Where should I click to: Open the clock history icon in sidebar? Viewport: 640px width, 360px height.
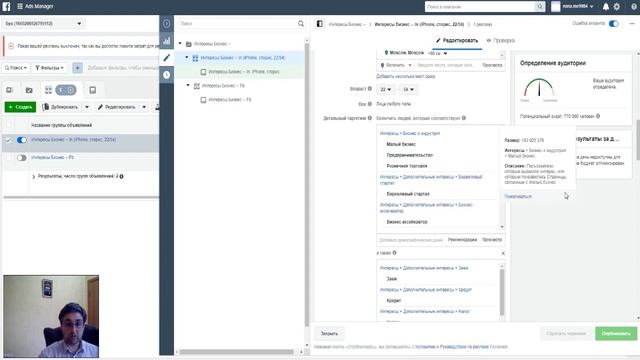pos(167,75)
